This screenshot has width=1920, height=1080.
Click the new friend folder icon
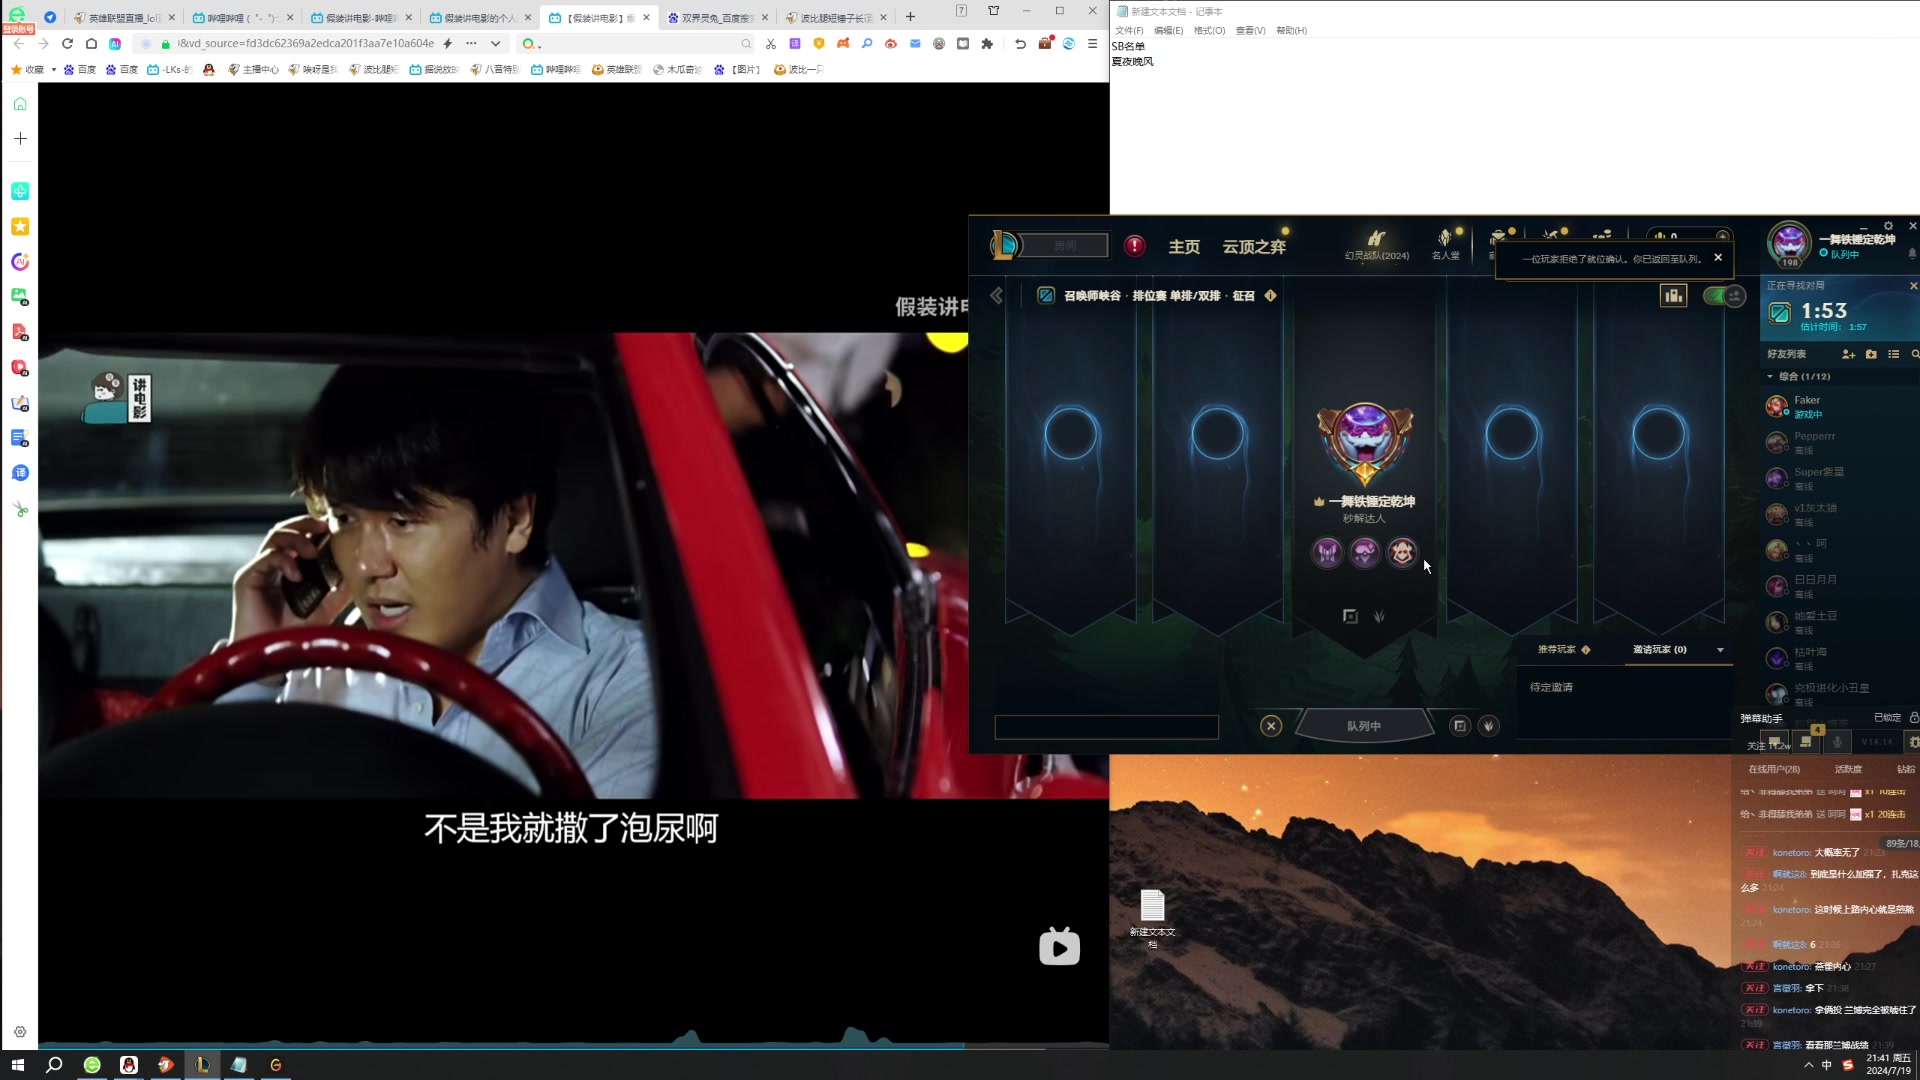click(1871, 354)
